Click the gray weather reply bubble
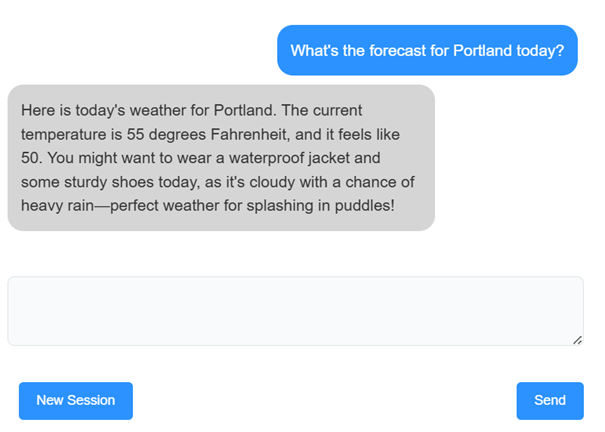 pyautogui.click(x=221, y=158)
